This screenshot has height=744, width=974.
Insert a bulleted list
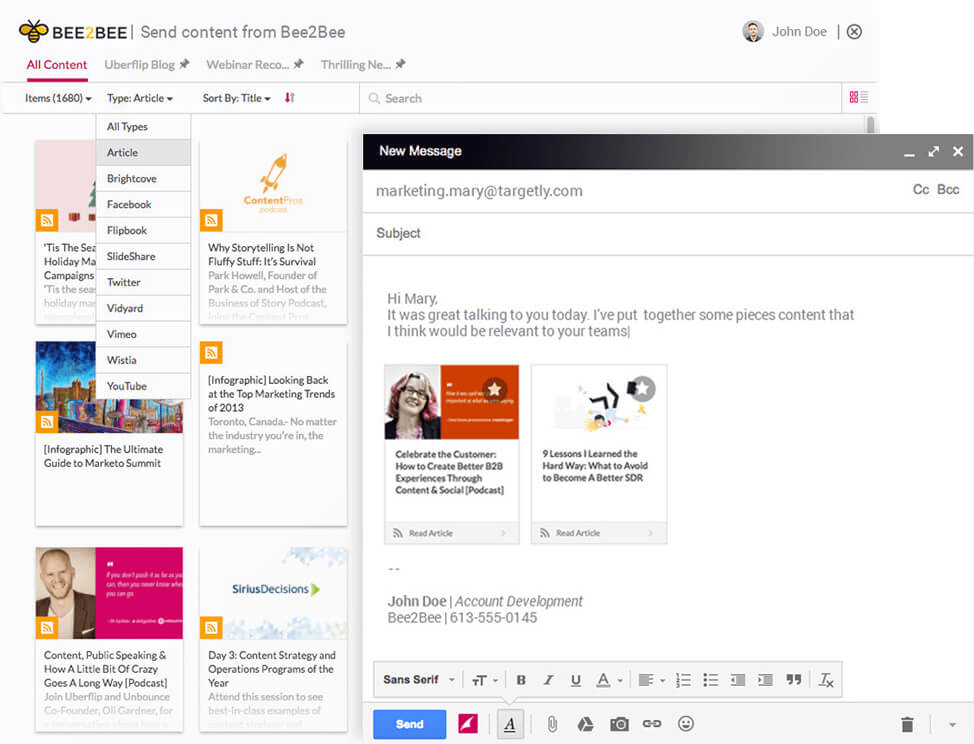point(711,680)
